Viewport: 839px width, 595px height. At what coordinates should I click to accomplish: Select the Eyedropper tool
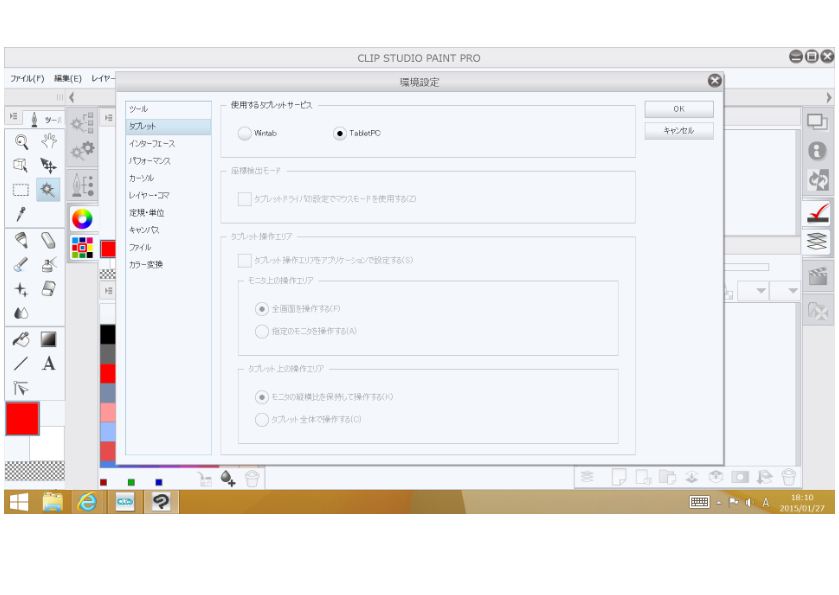[21, 214]
